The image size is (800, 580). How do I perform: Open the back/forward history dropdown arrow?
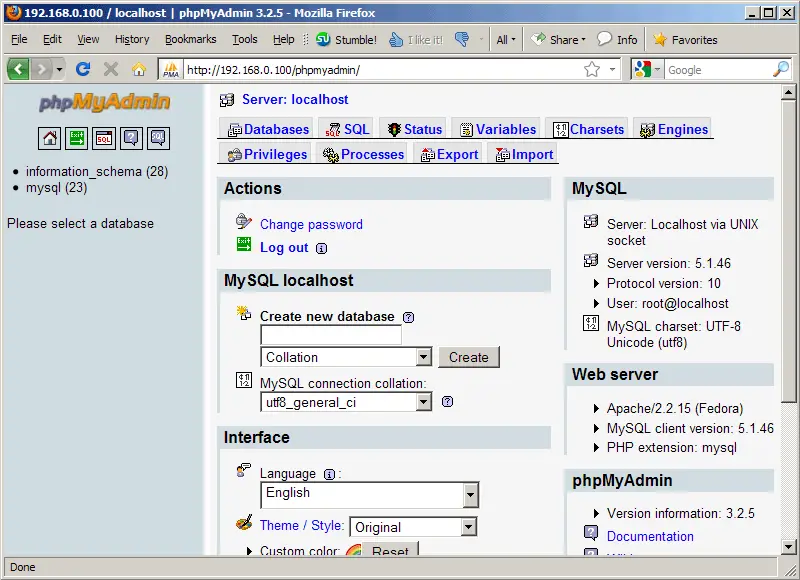pos(59,69)
